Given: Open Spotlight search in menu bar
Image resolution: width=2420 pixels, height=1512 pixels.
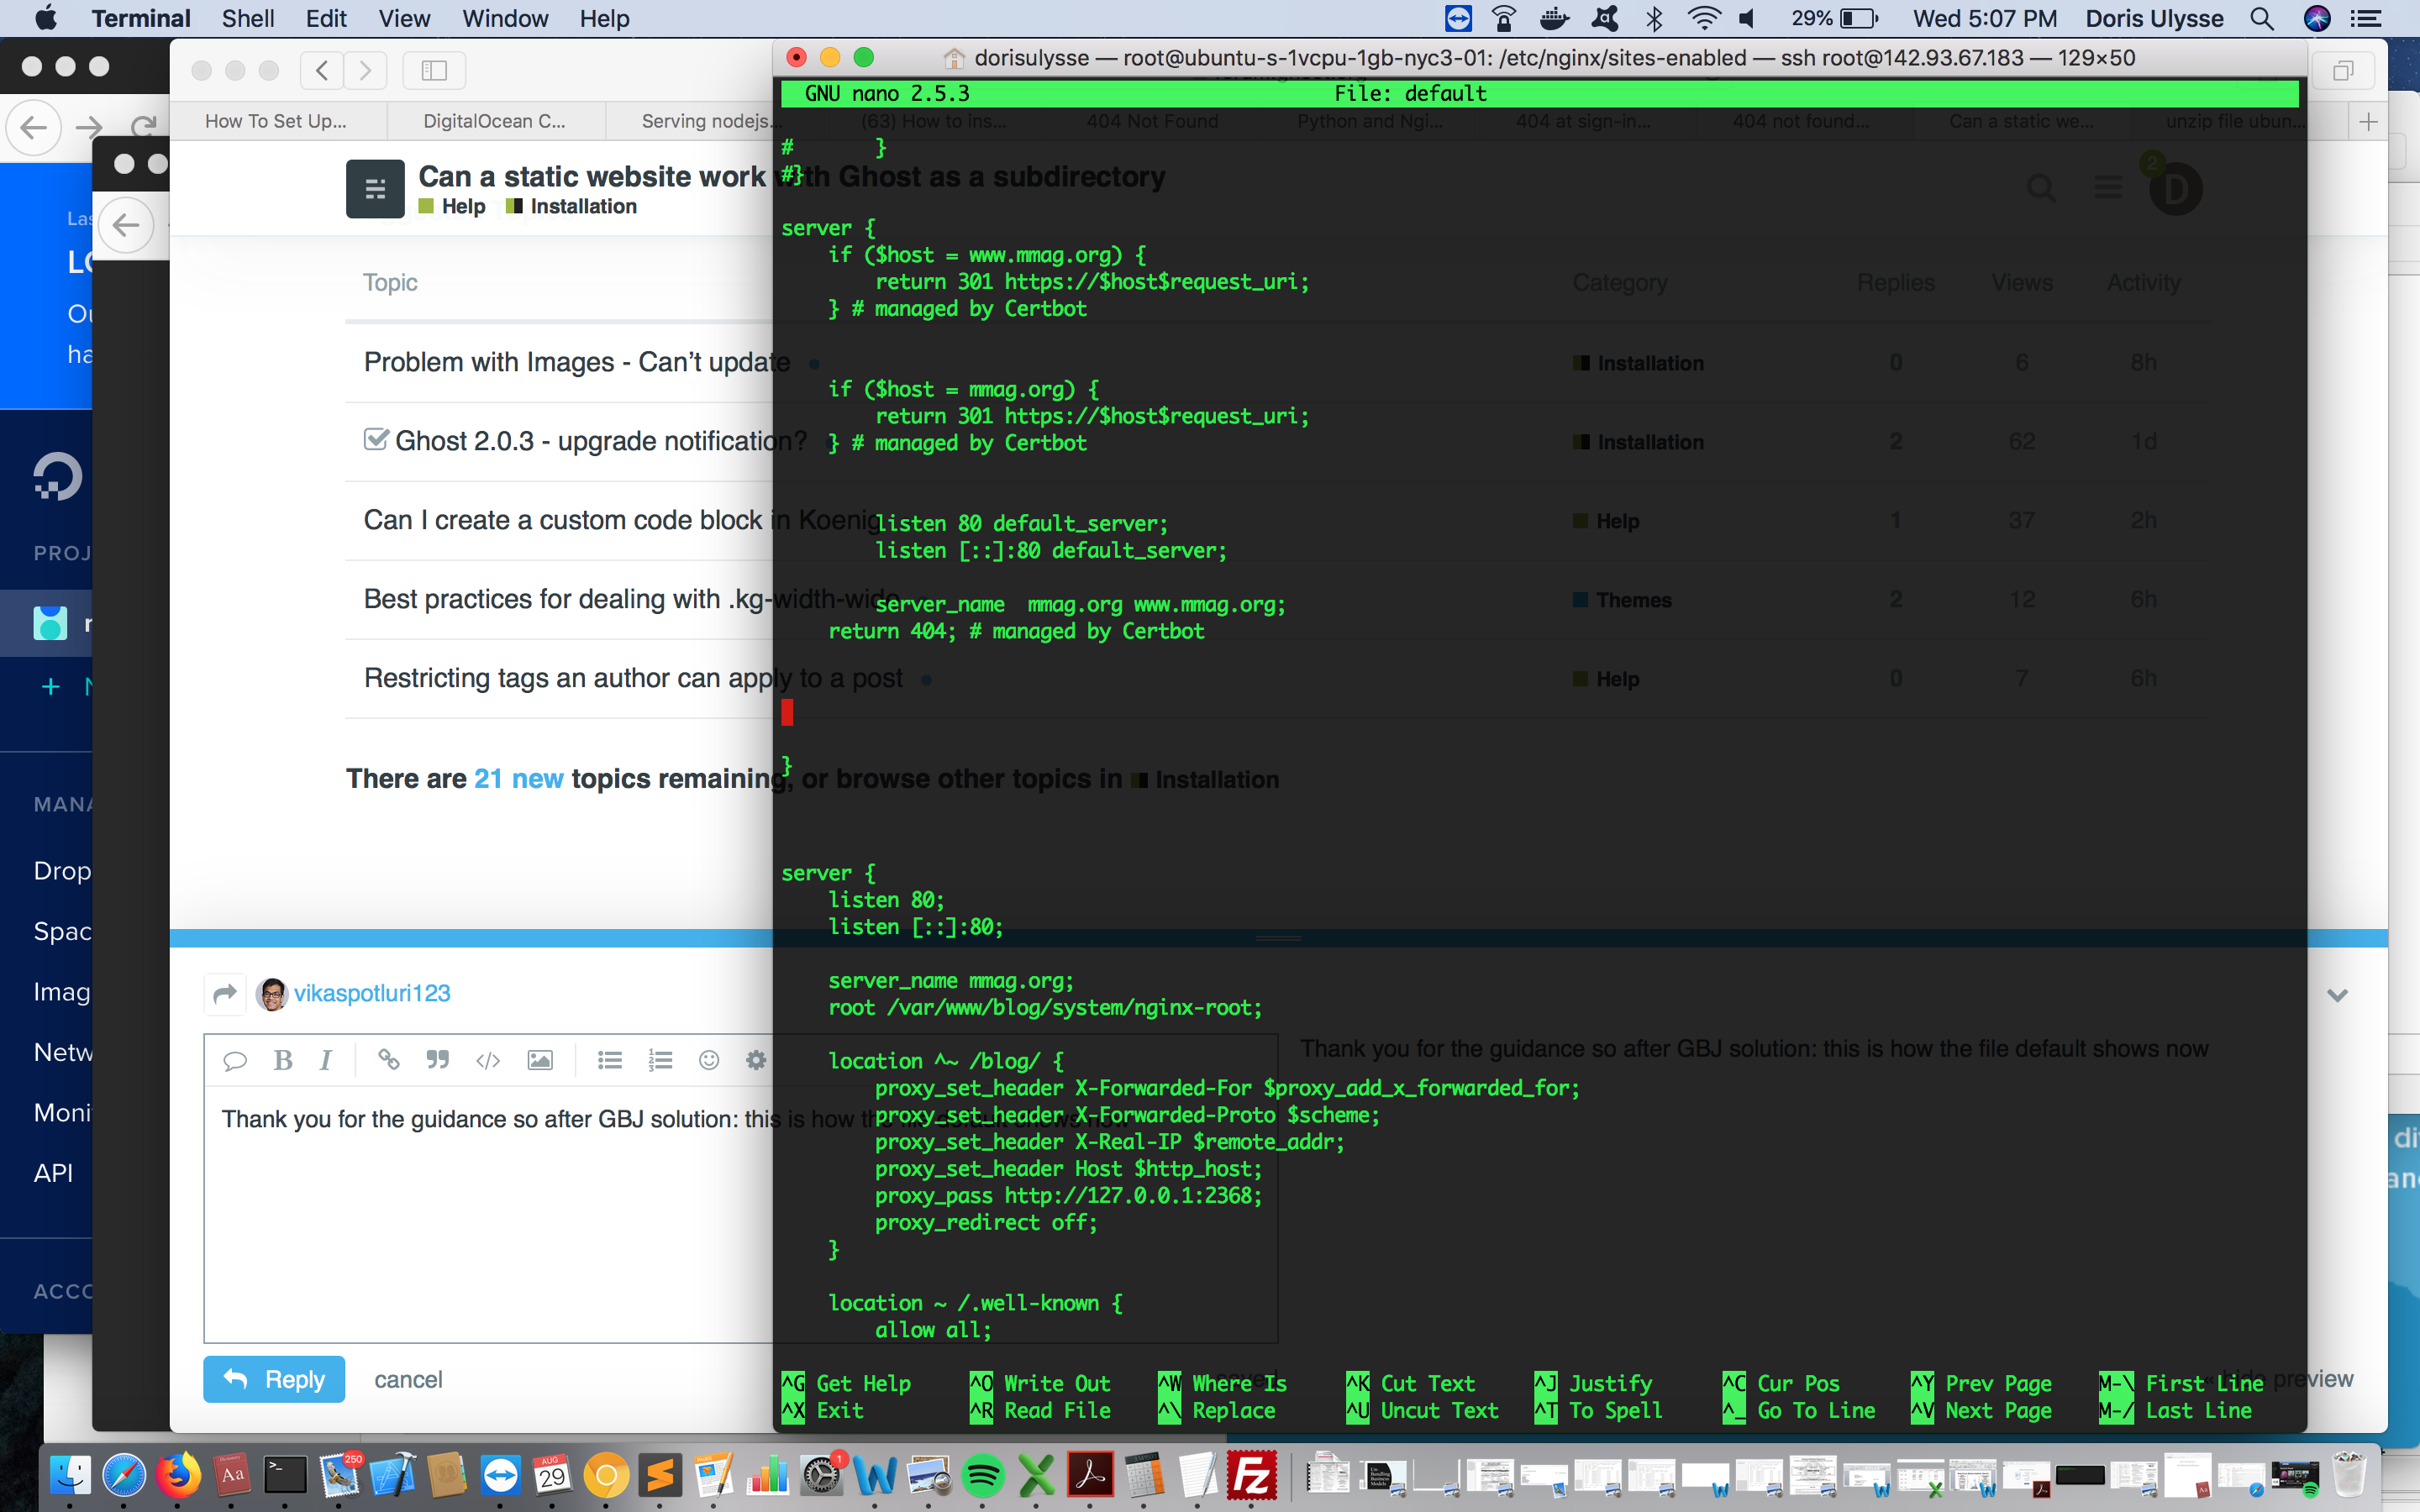Looking at the screenshot, I should 2262,18.
